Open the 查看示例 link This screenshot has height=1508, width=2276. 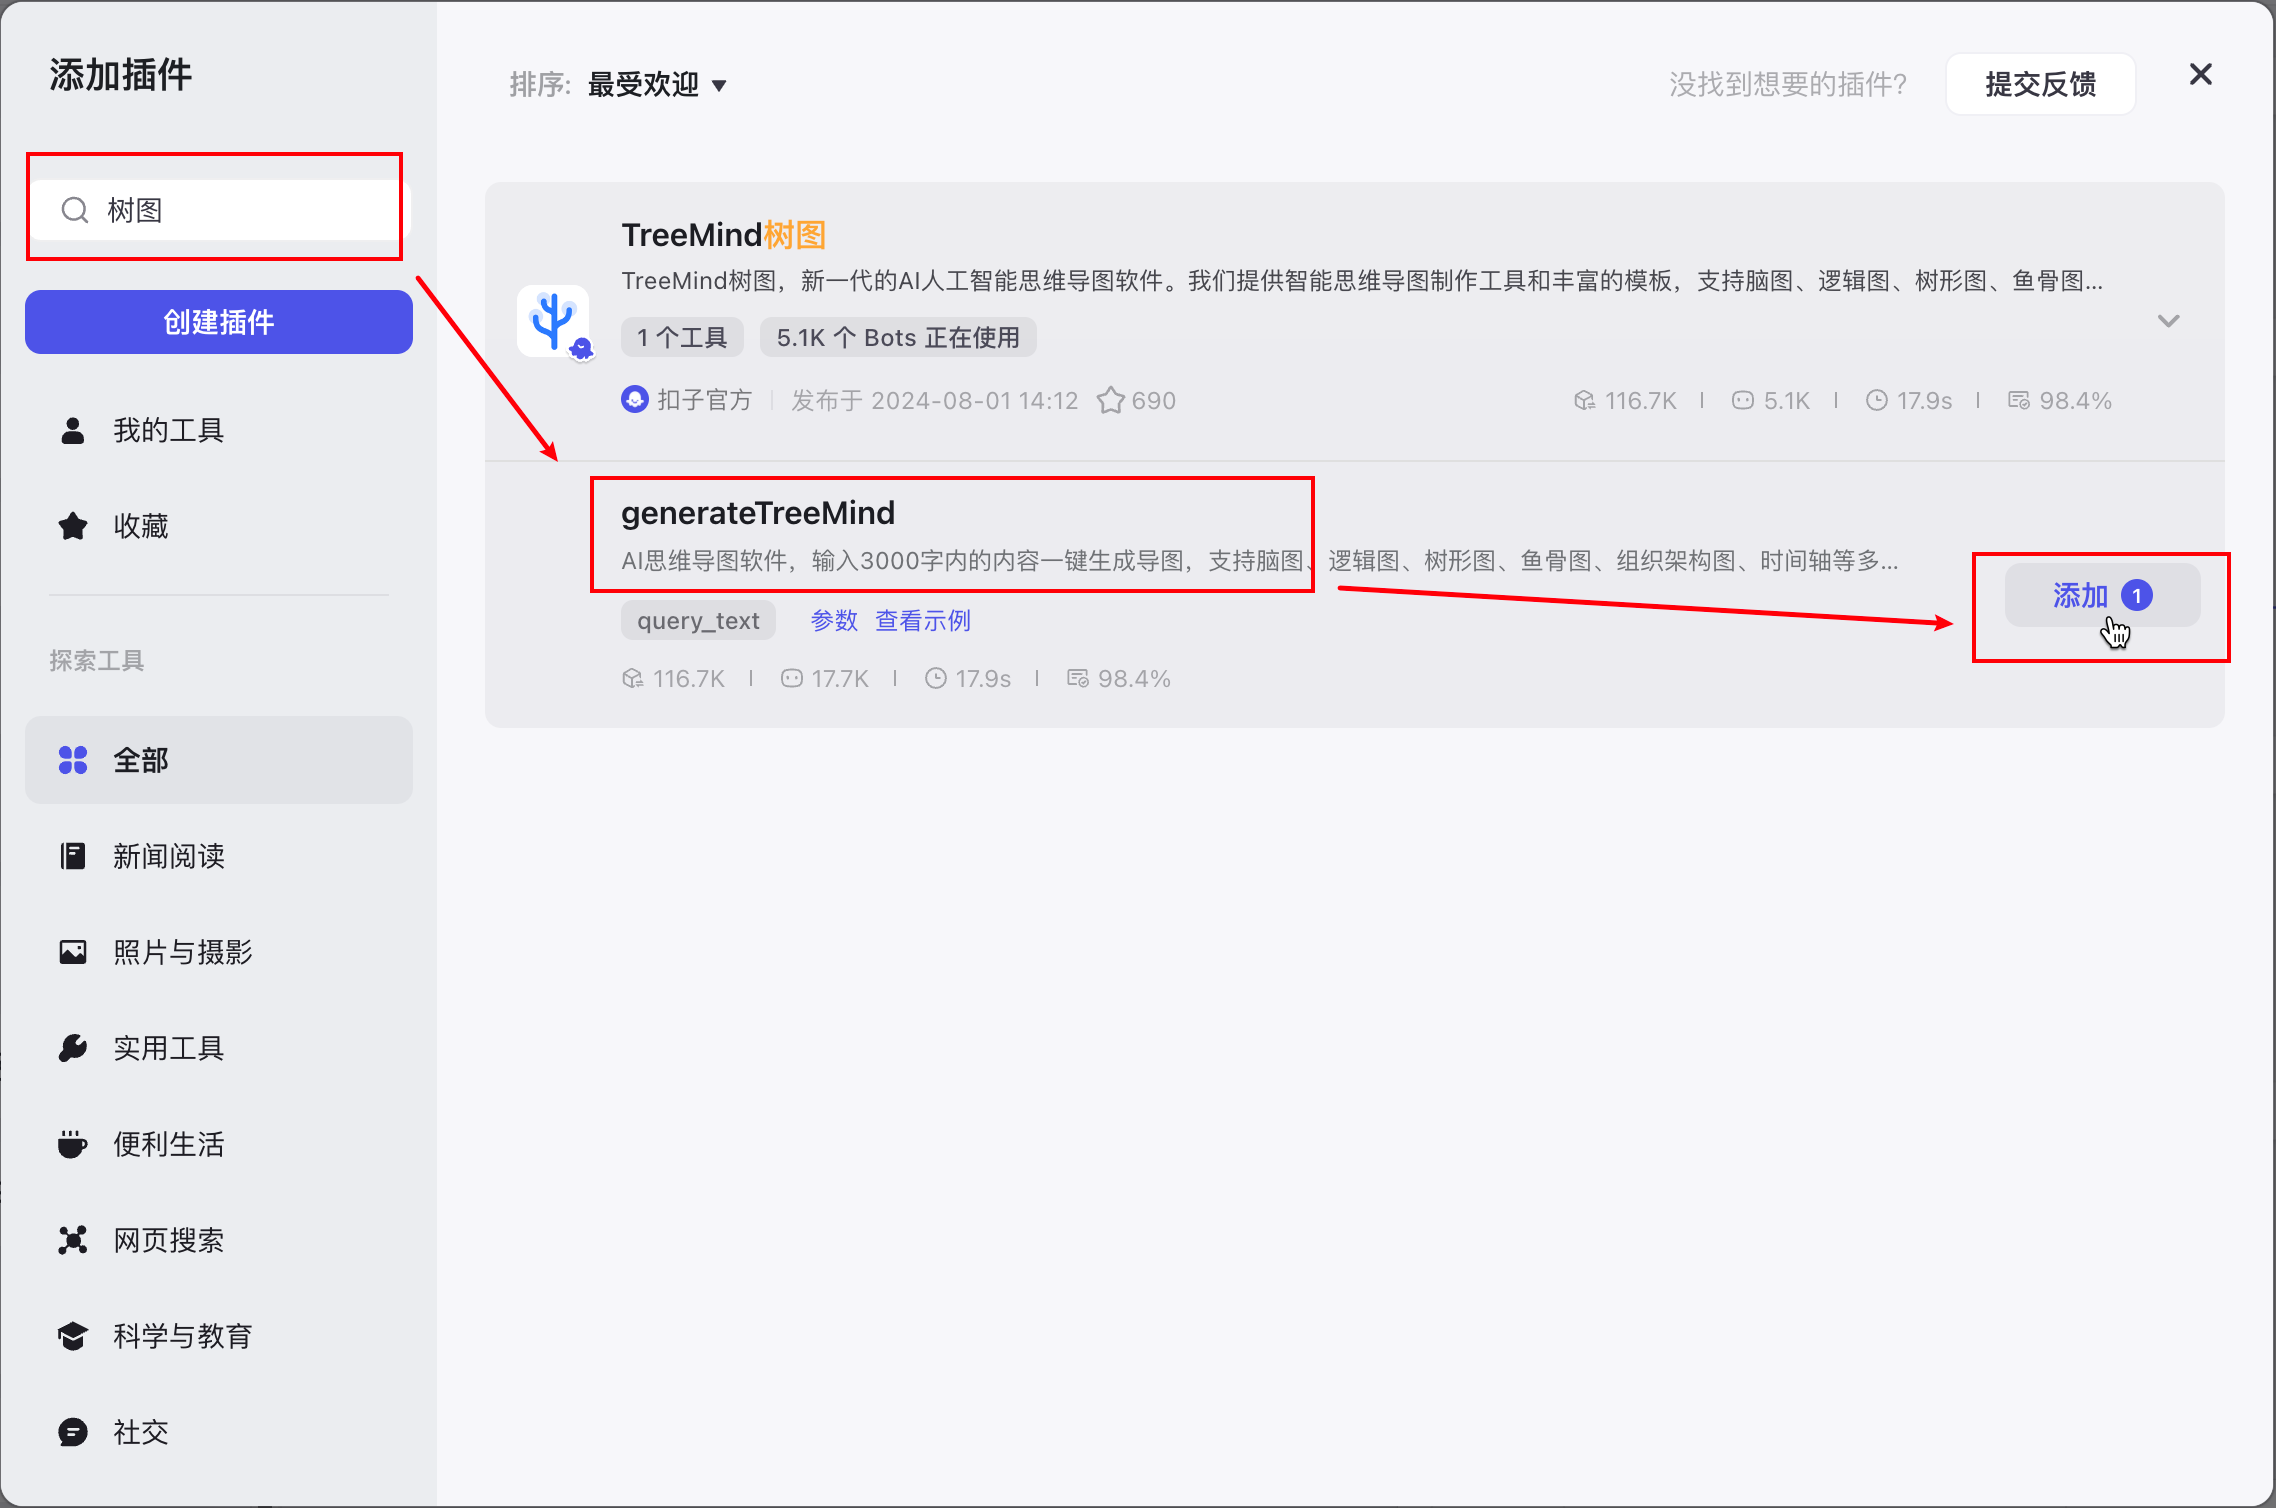pyautogui.click(x=922, y=621)
